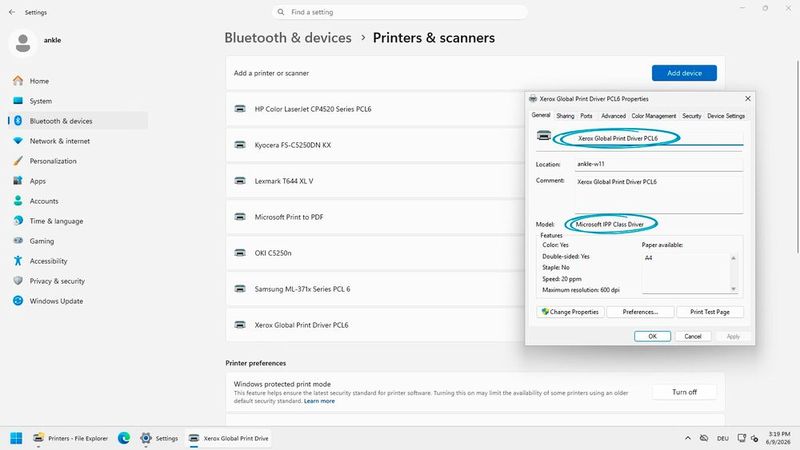Switch to Settings taskbar button
Viewport: 800px width, 450px height.
point(159,438)
